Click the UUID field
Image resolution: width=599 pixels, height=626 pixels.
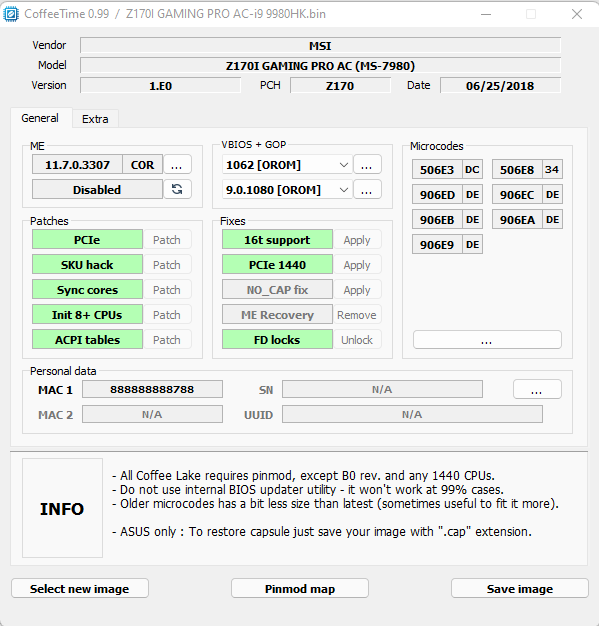click(x=412, y=414)
